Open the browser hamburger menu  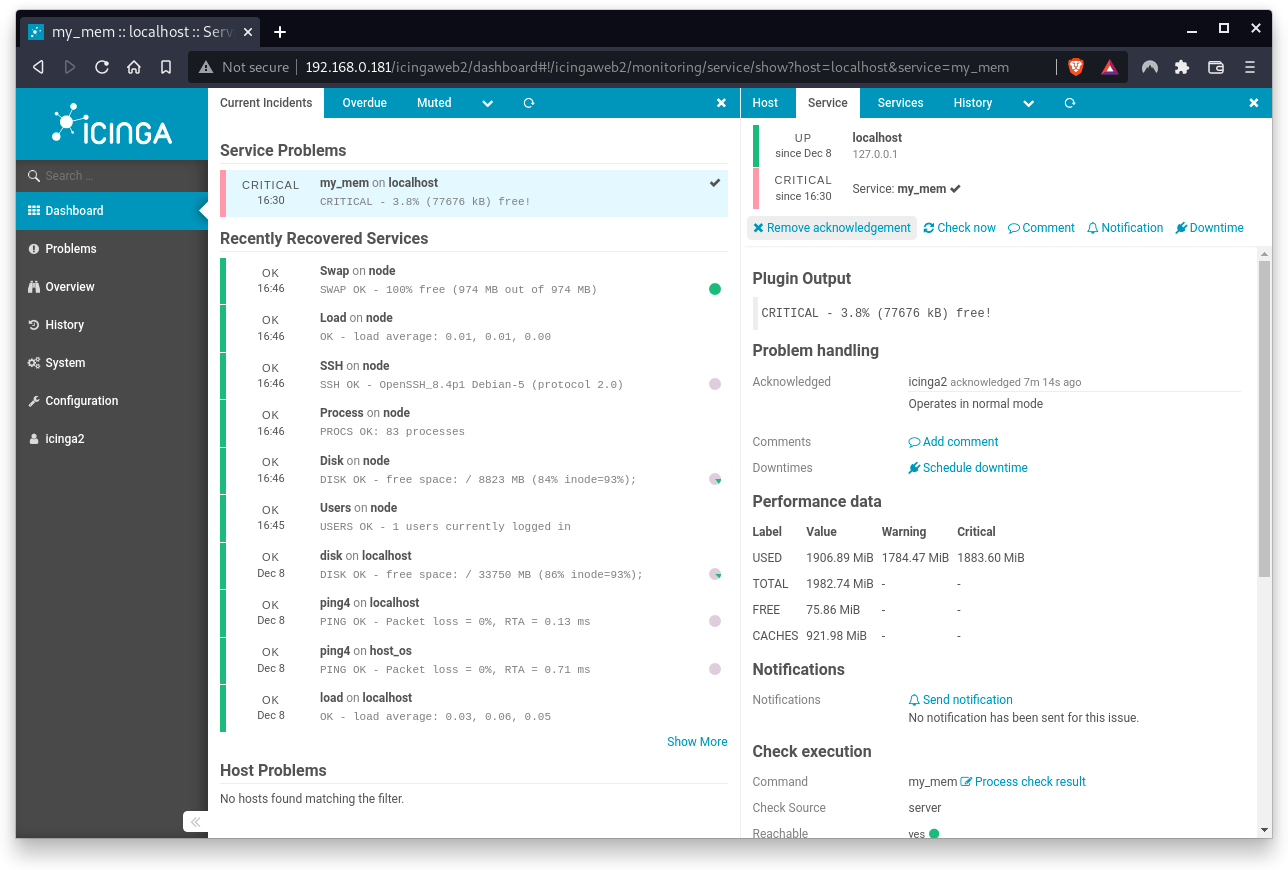[1248, 67]
